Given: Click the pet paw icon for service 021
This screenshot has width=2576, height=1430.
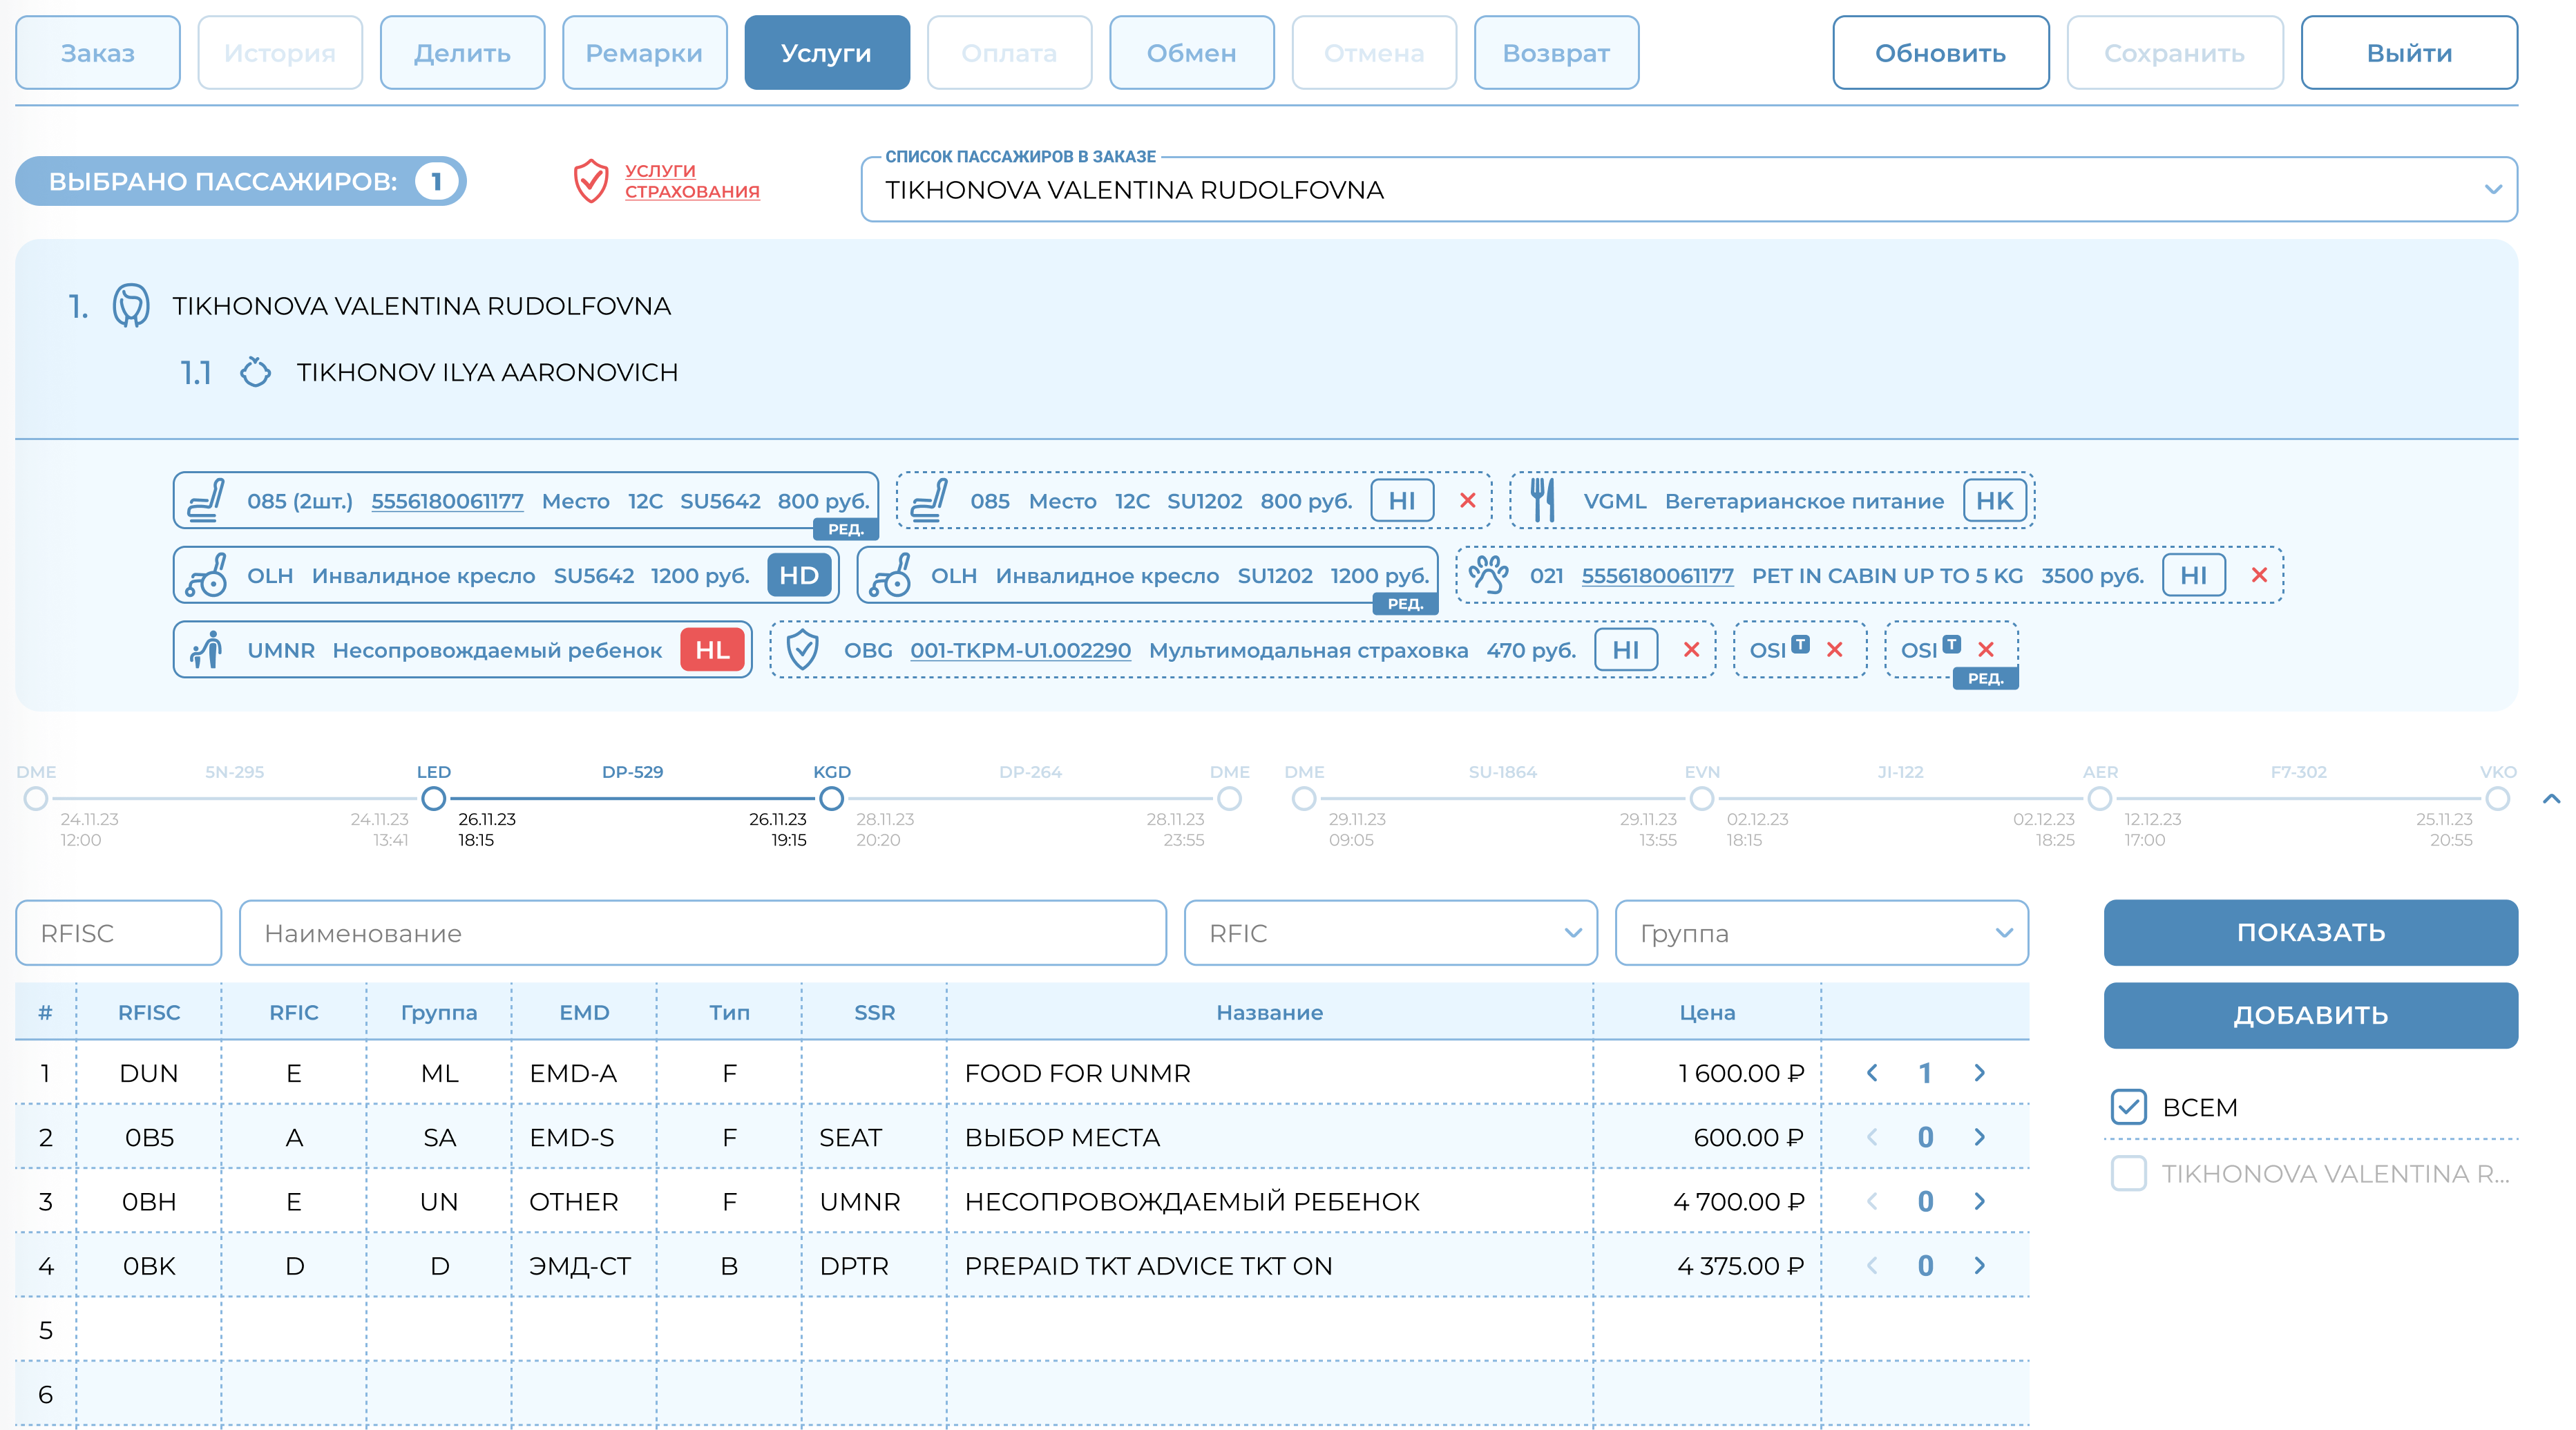Looking at the screenshot, I should click(1488, 576).
